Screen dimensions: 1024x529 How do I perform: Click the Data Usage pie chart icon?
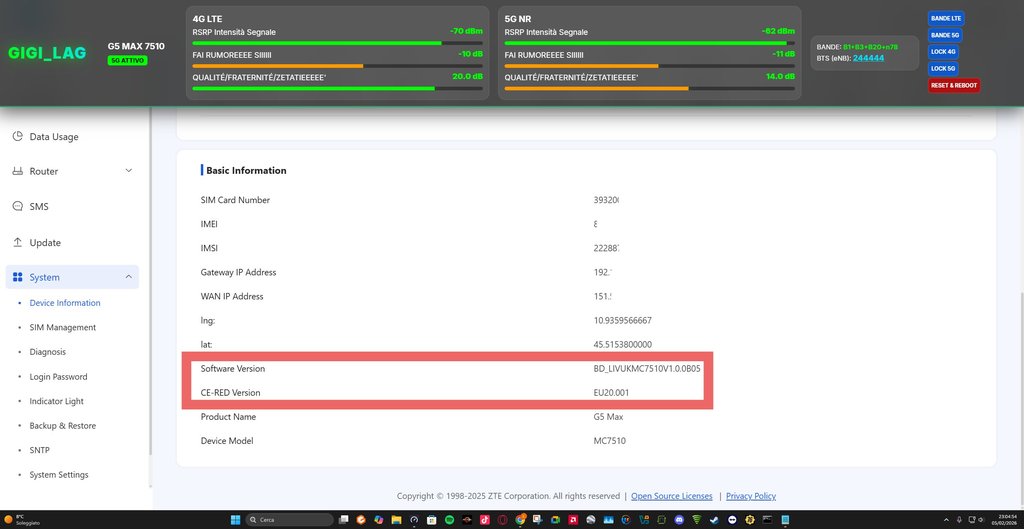click(x=18, y=137)
